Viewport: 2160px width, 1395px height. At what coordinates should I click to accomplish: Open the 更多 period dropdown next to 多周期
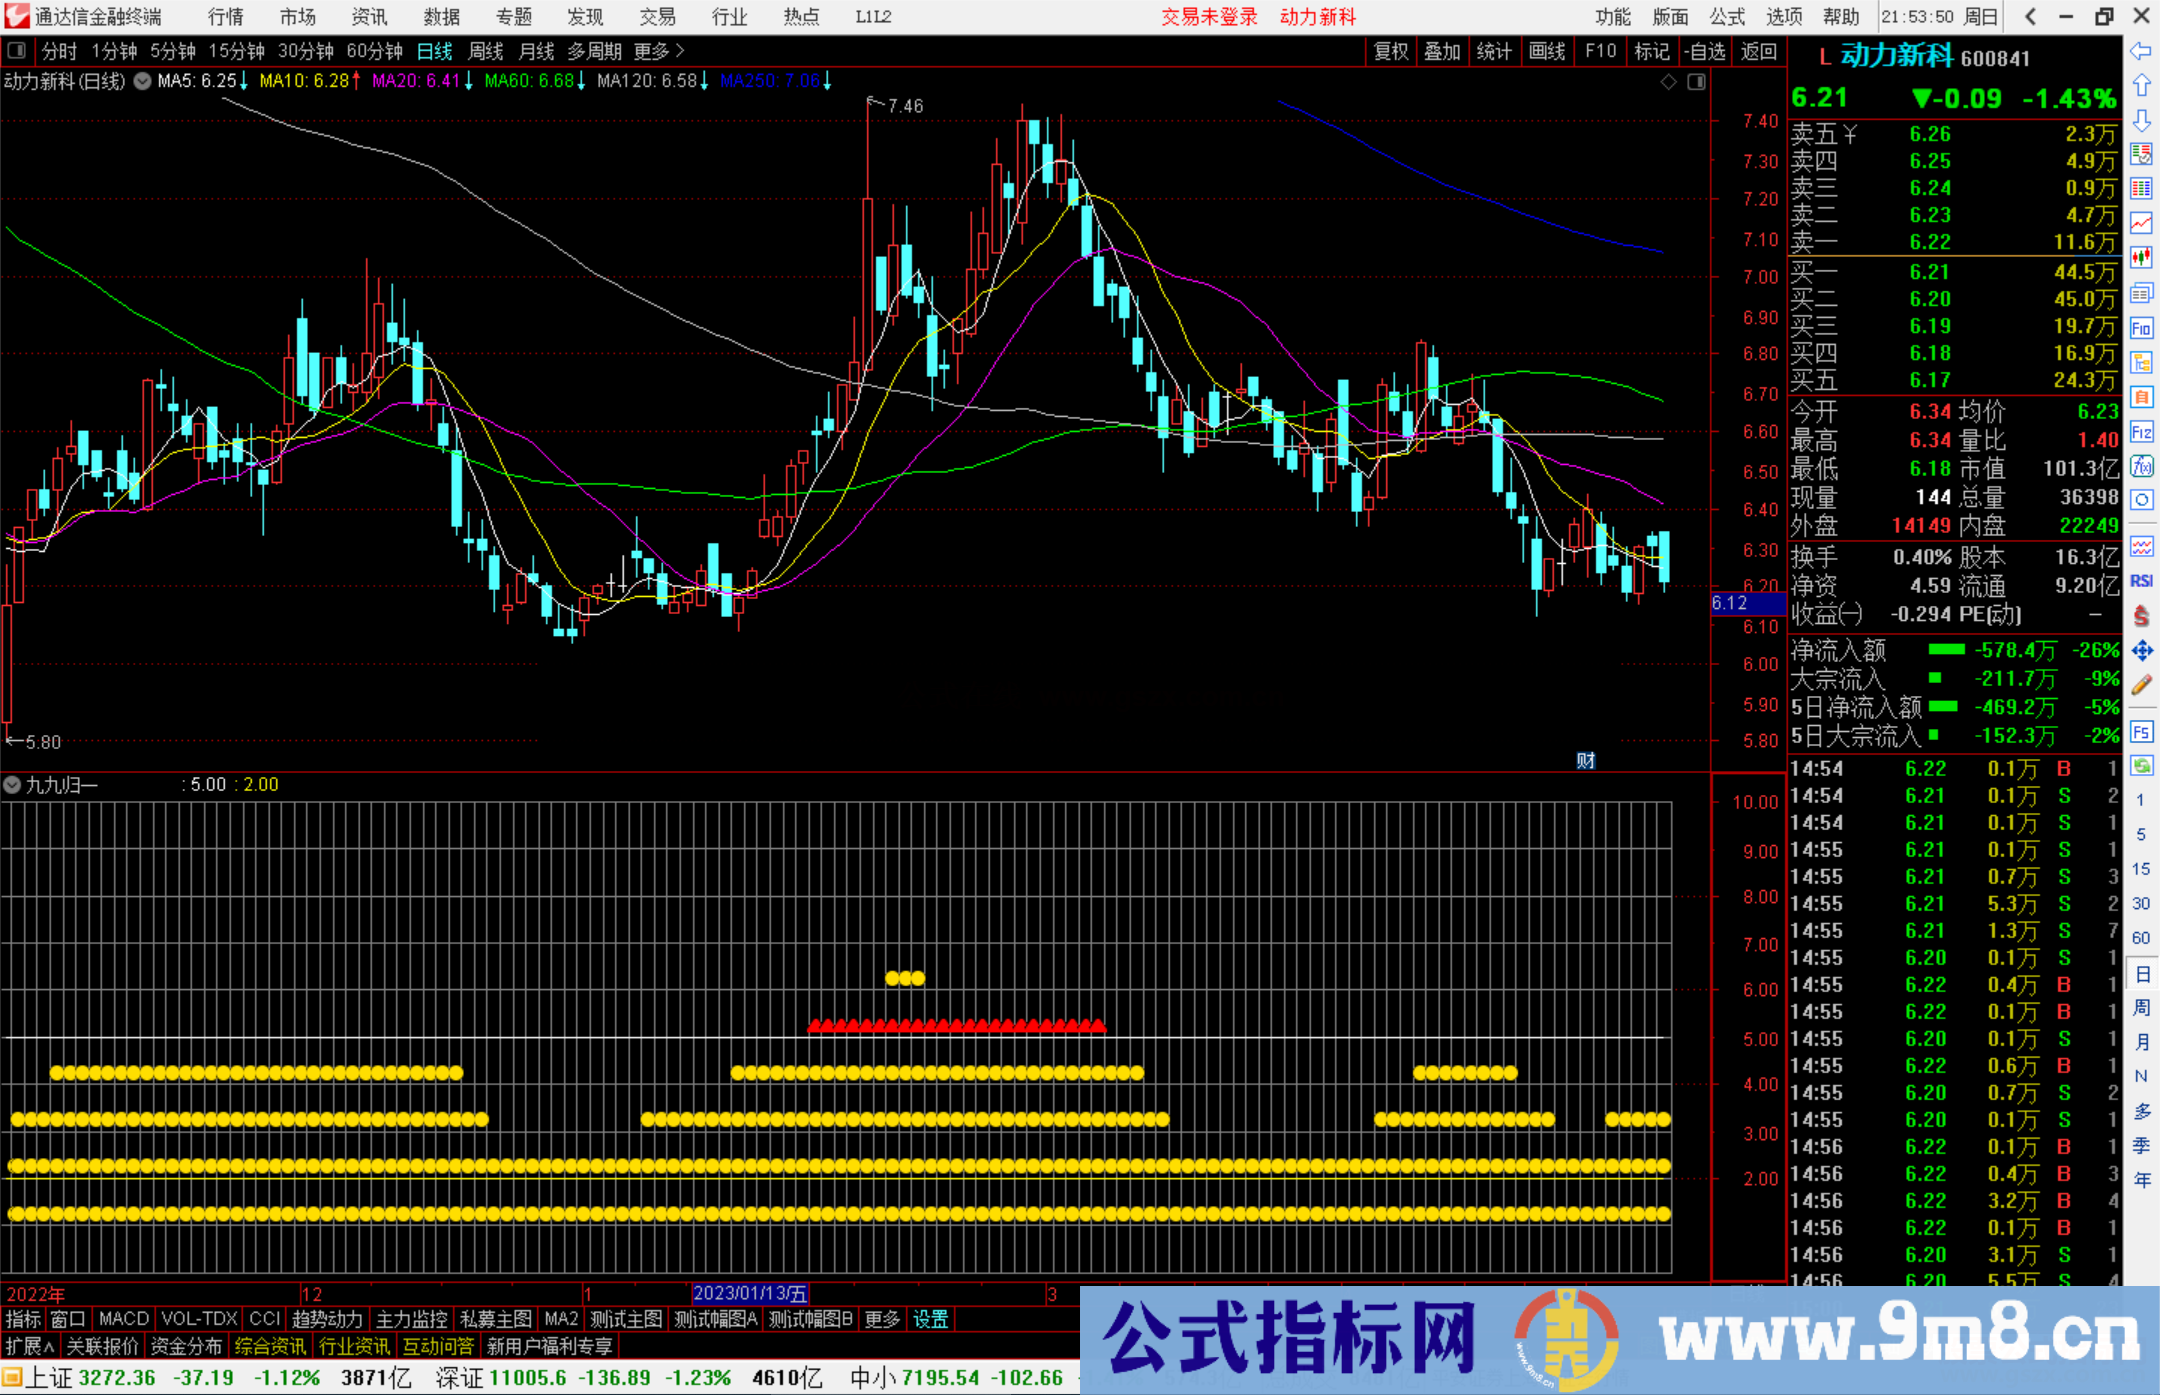click(x=651, y=51)
